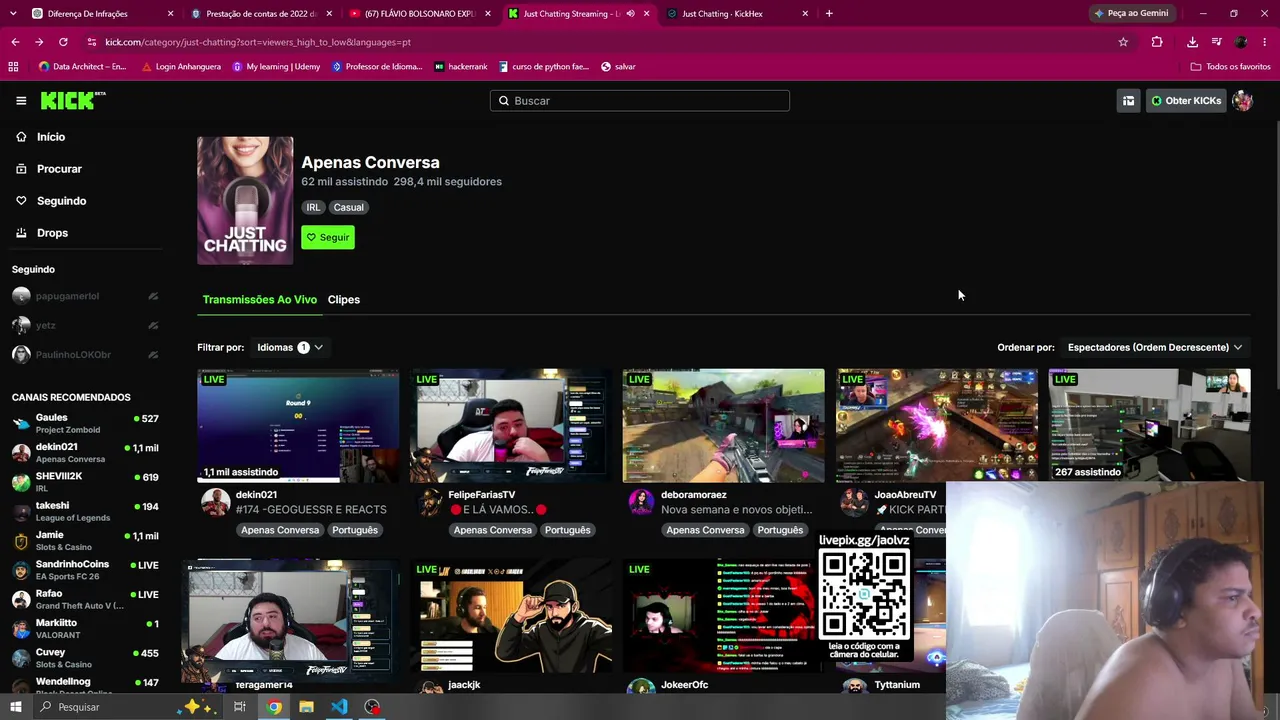The width and height of the screenshot is (1280, 720).
Task: Open the My learning | Udemy bookmark
Action: [x=276, y=67]
